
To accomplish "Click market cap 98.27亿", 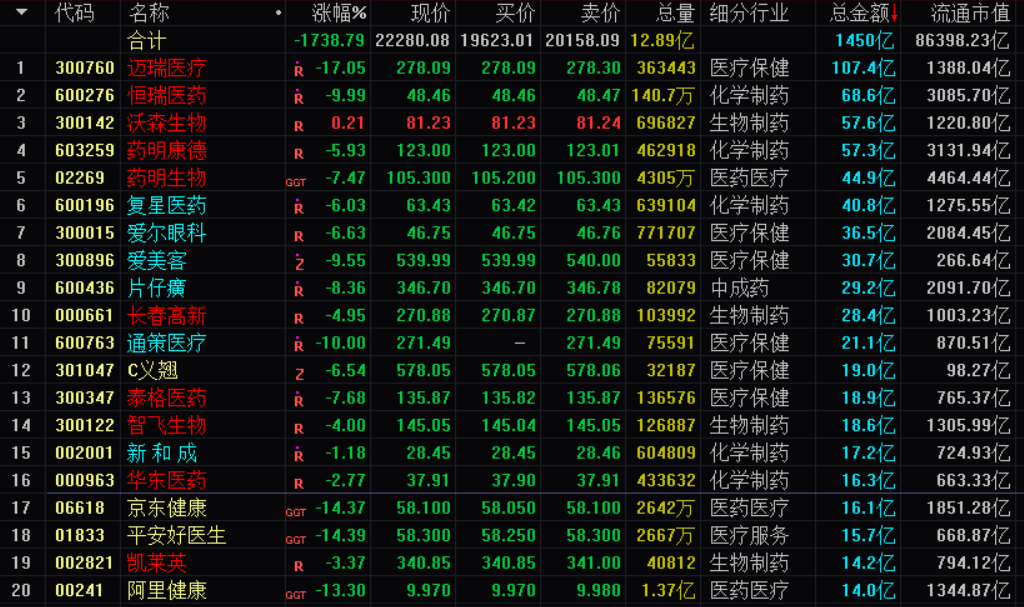I will pos(978,370).
